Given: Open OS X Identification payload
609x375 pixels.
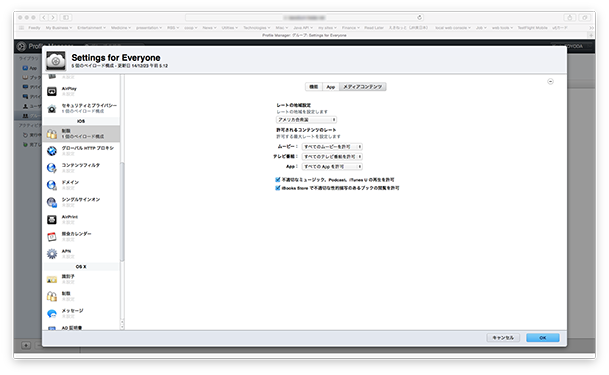Looking at the screenshot, I should click(82, 279).
